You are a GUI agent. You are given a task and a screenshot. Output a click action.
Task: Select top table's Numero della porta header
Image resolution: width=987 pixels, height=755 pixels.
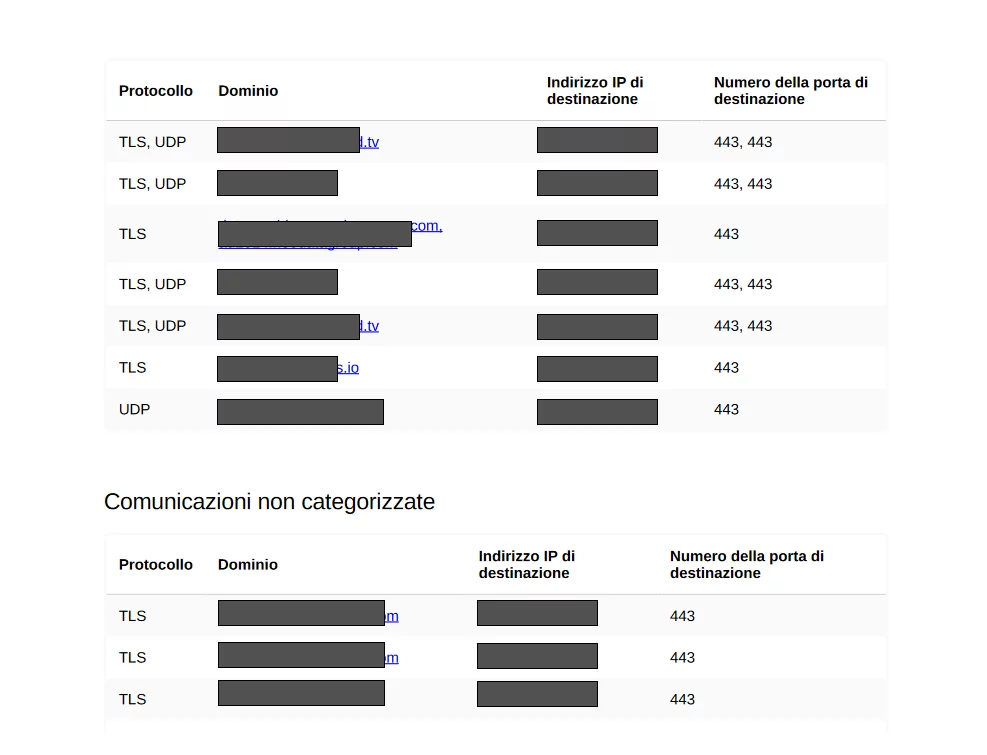click(791, 91)
